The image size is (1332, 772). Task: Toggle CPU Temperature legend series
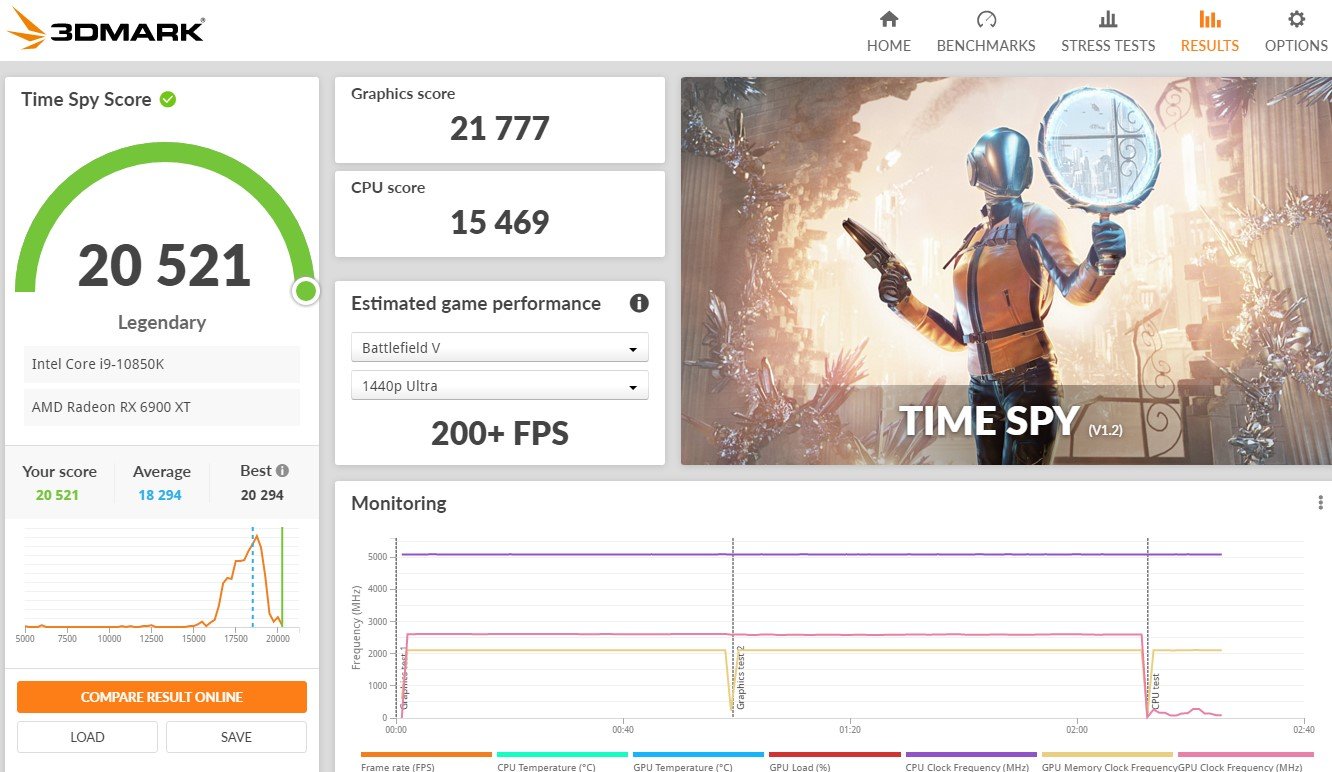tap(562, 762)
